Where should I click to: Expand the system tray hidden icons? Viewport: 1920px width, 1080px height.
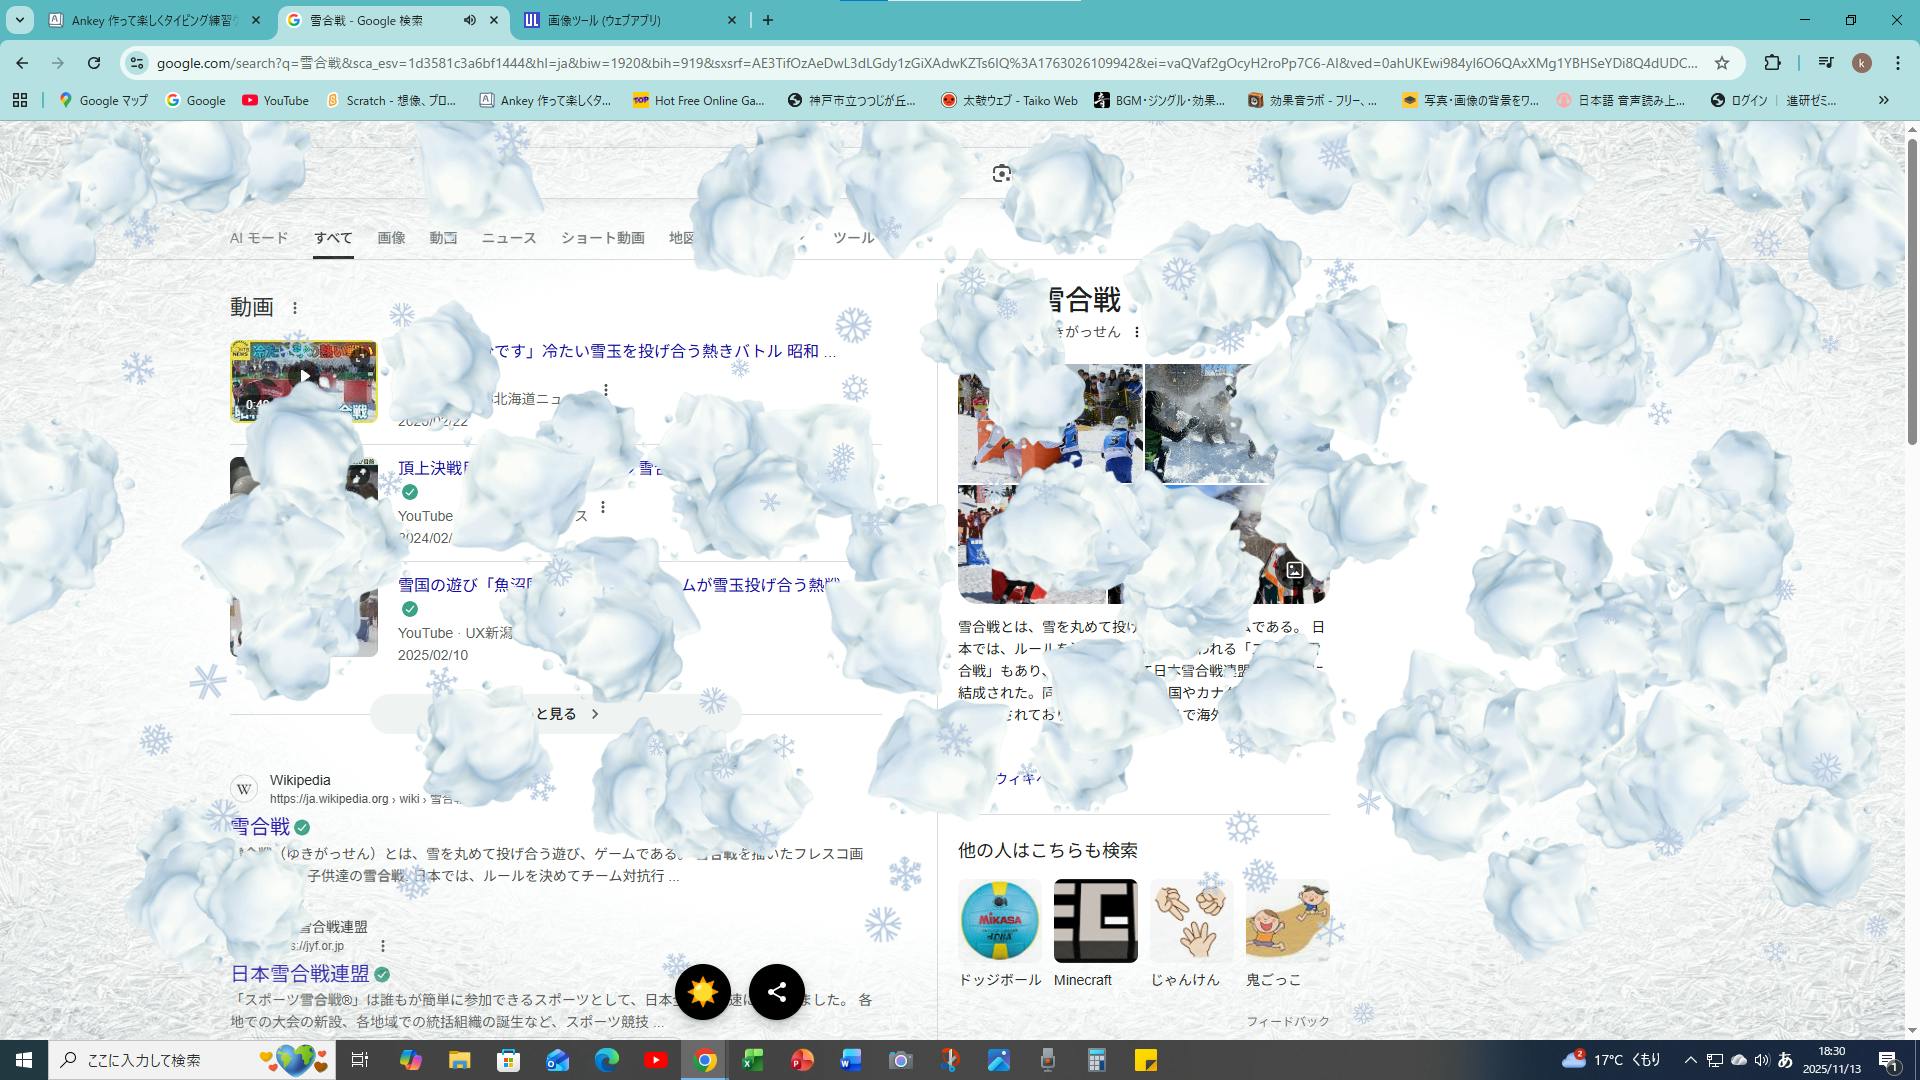coord(1690,1060)
